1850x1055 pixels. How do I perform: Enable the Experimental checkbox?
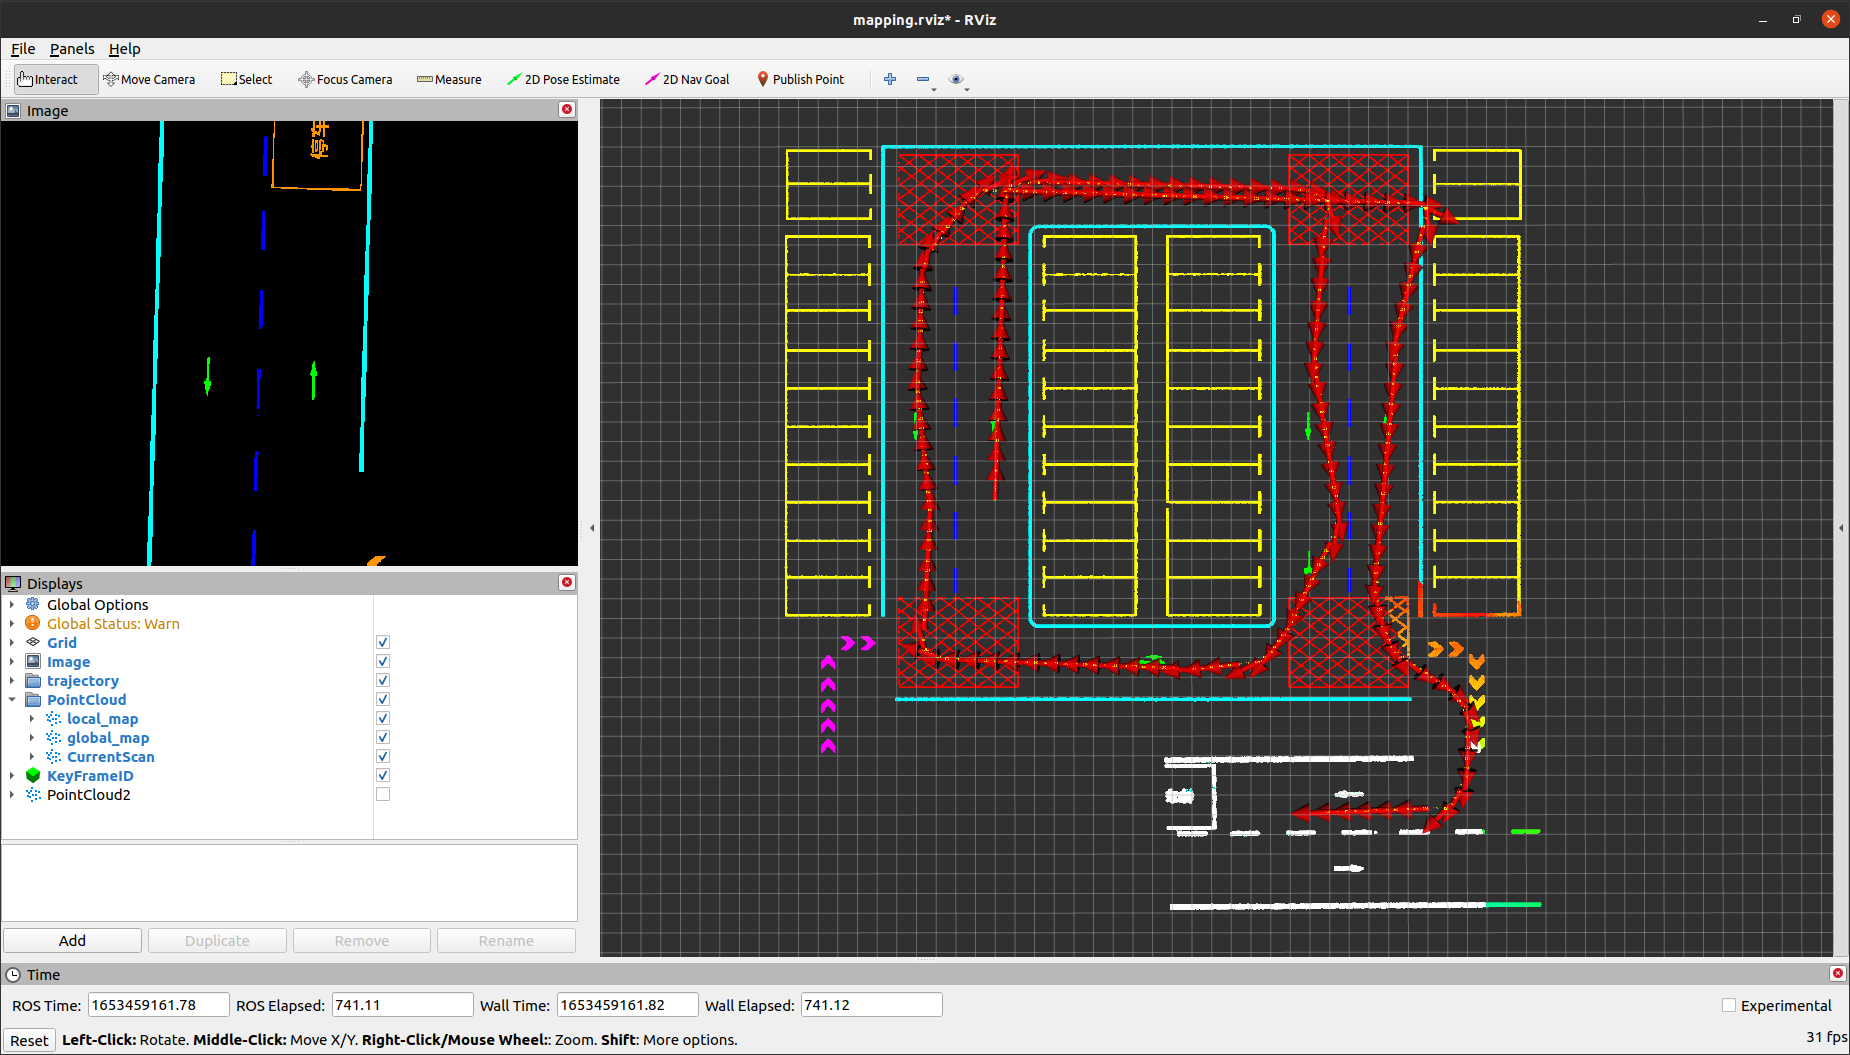[x=1728, y=1005]
